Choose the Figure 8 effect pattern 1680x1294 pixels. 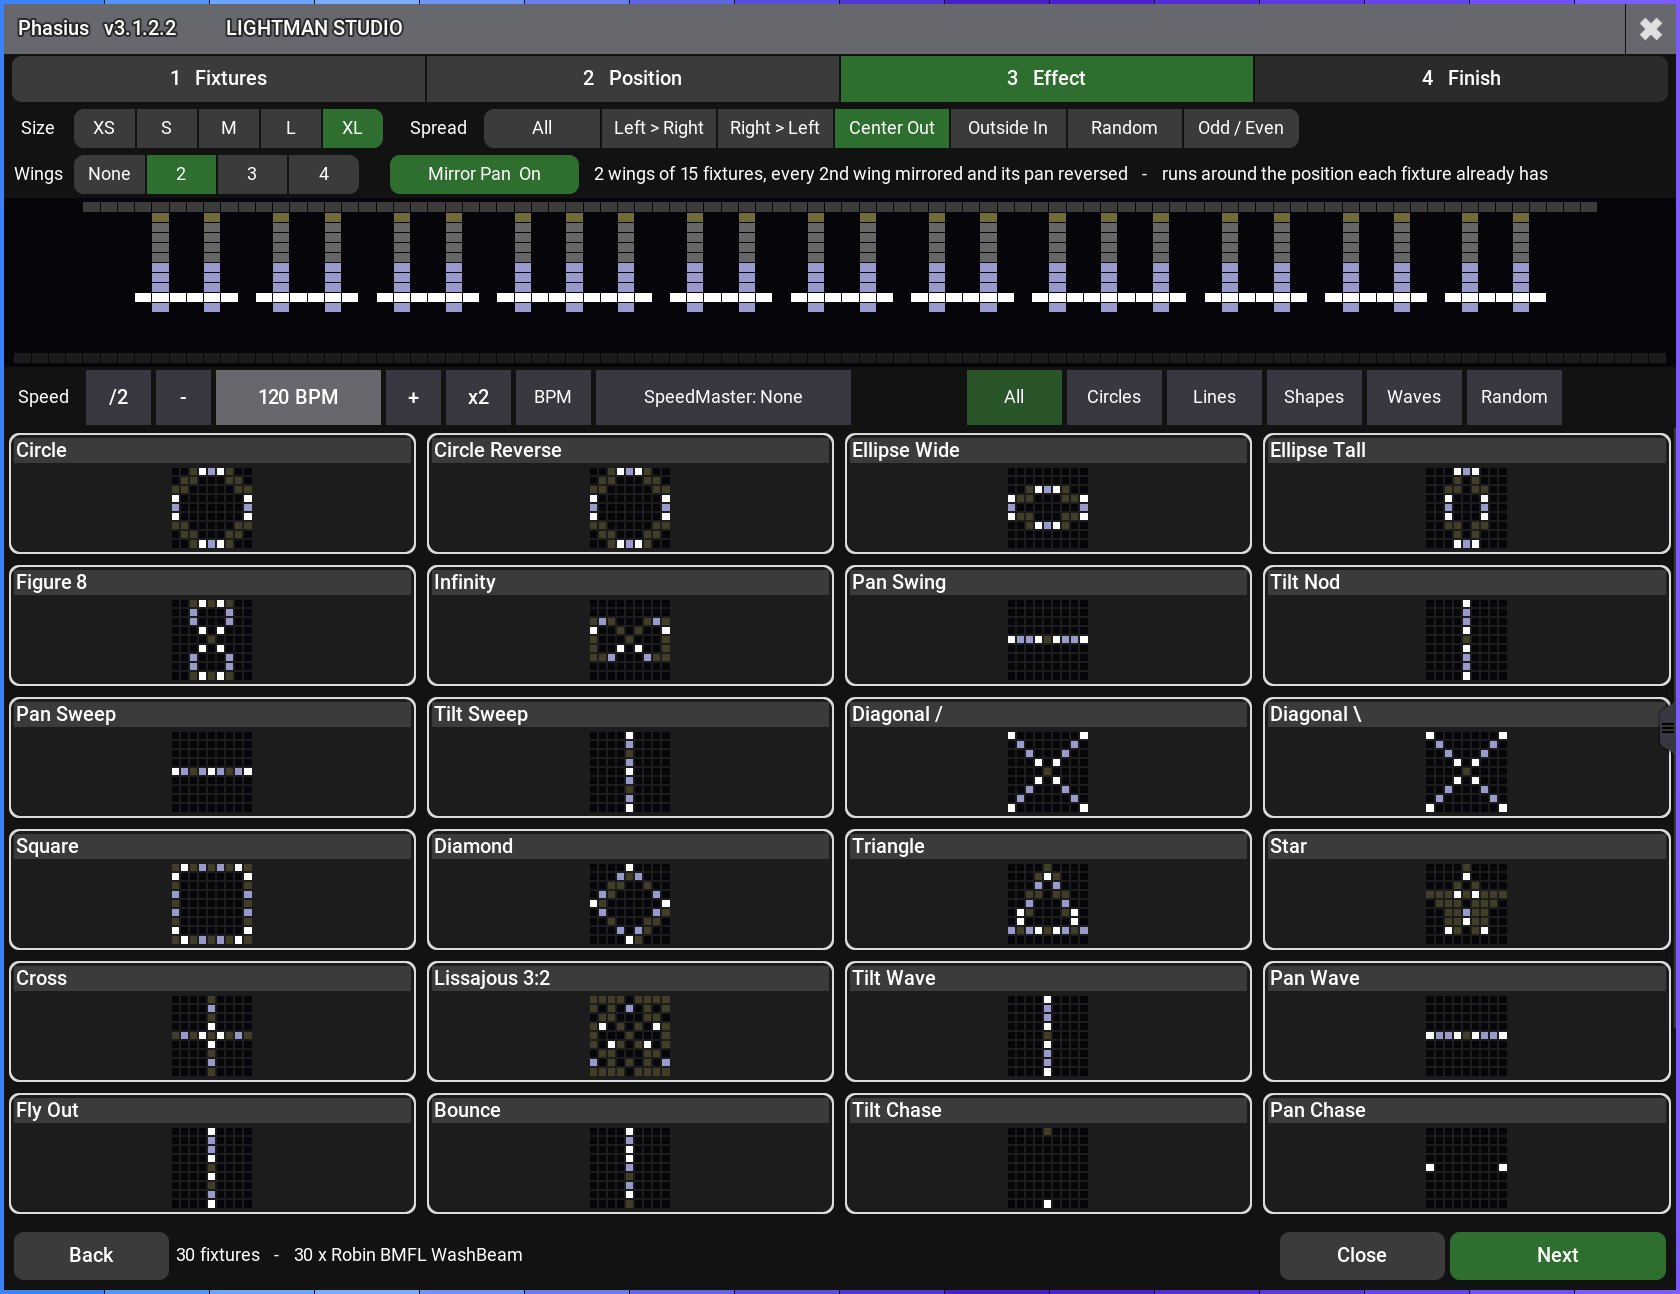[212, 625]
